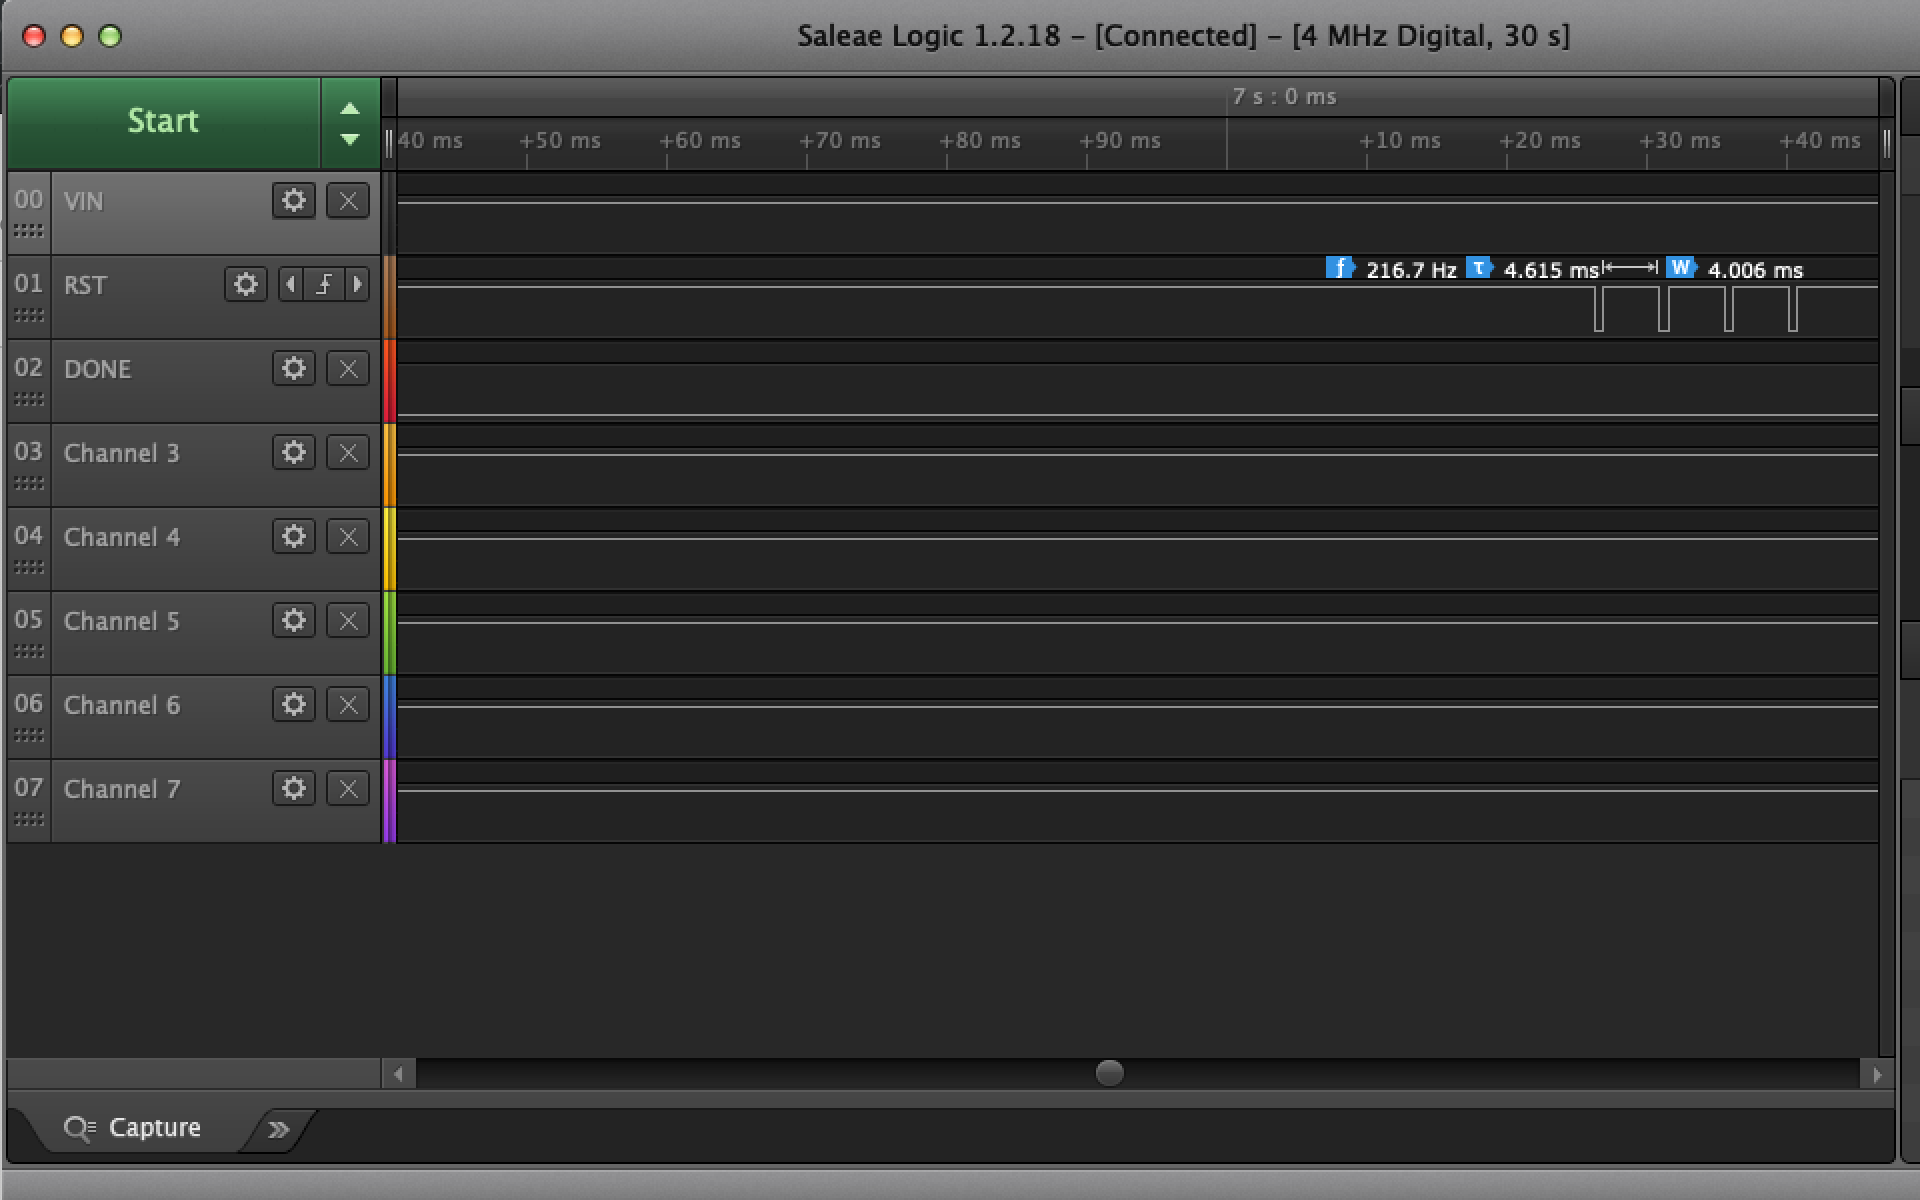Click X trigger button on Channel 6
1920x1200 pixels.
[348, 705]
